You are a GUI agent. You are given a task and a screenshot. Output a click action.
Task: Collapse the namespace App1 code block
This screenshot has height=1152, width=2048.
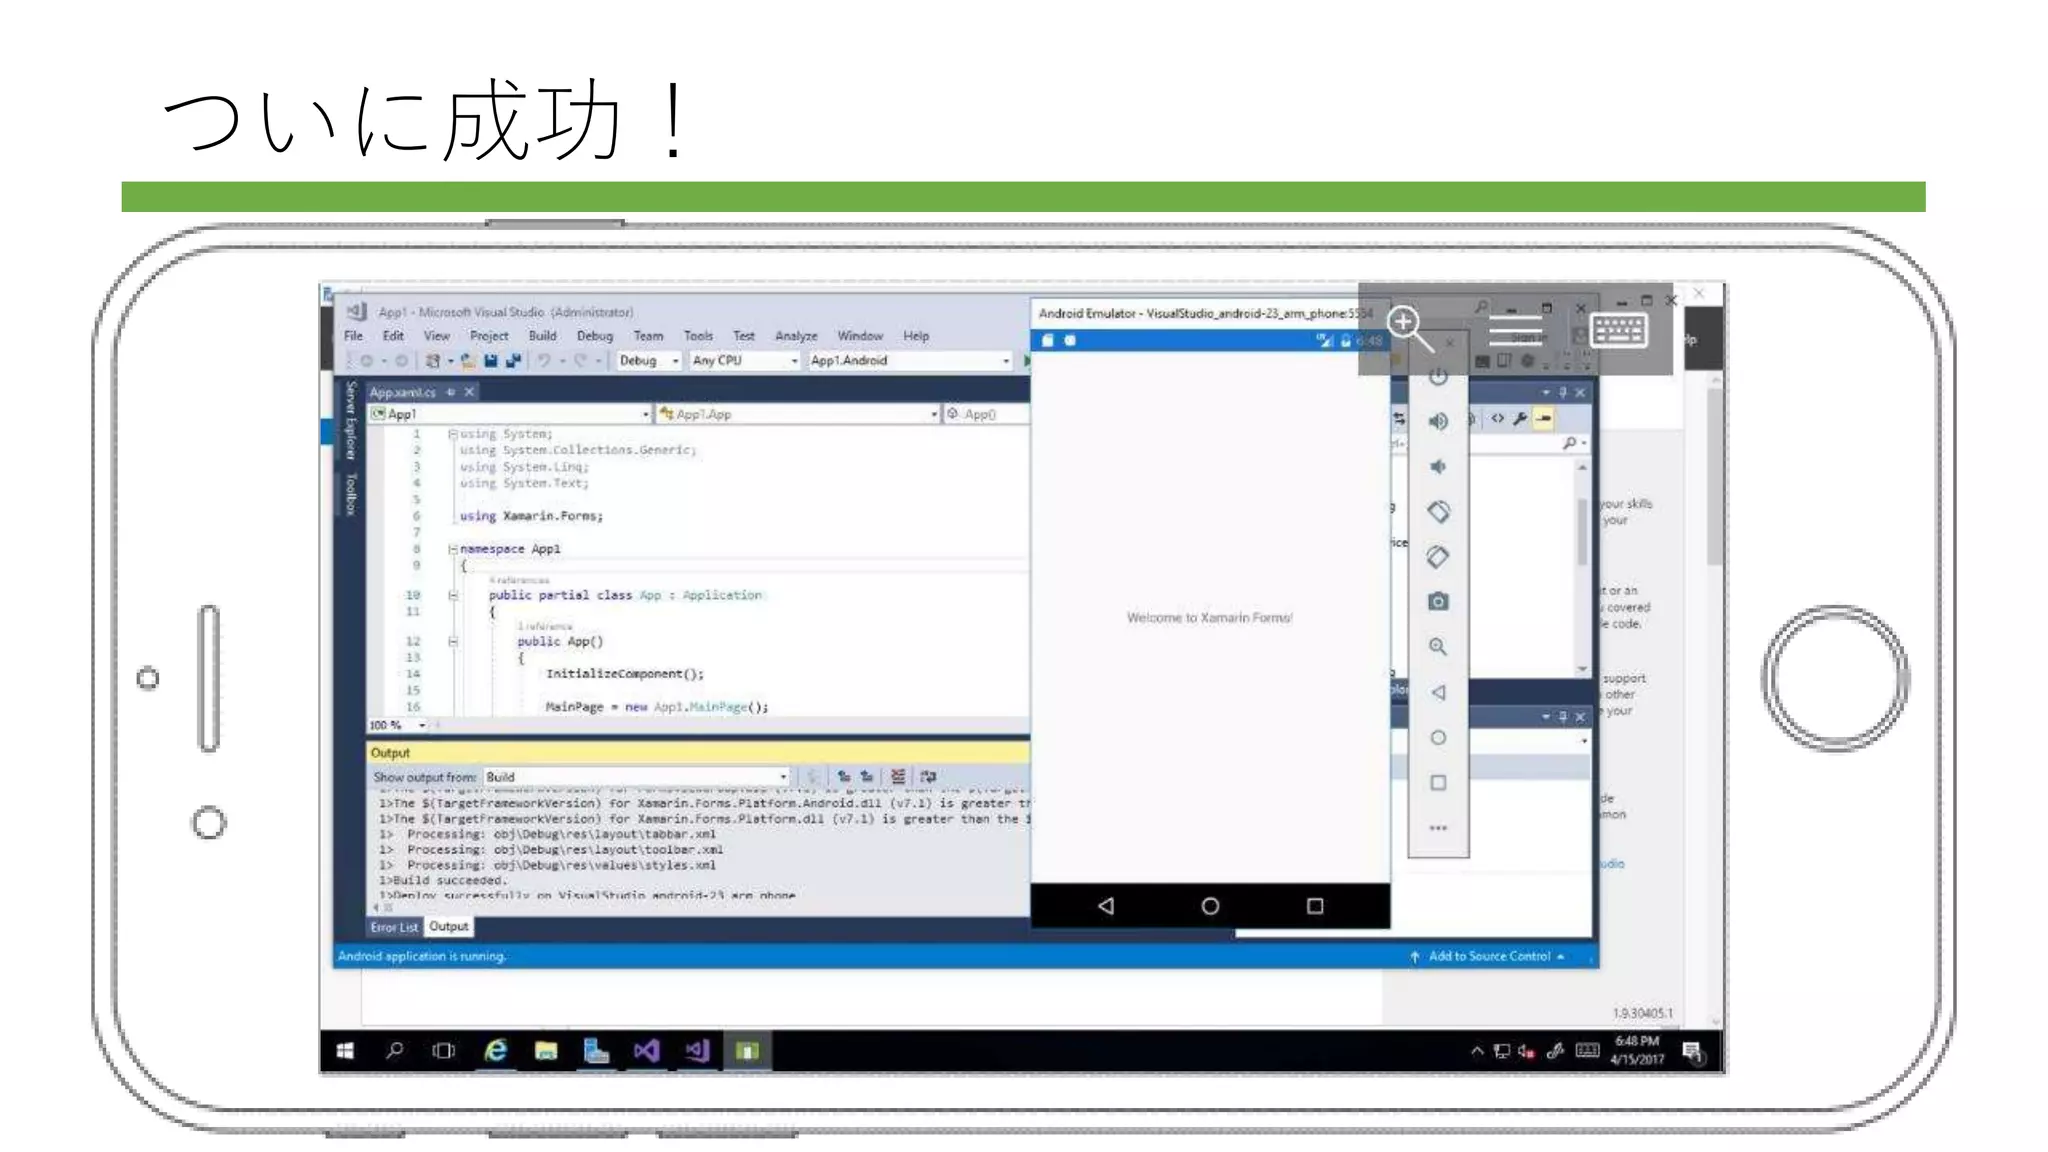click(452, 549)
